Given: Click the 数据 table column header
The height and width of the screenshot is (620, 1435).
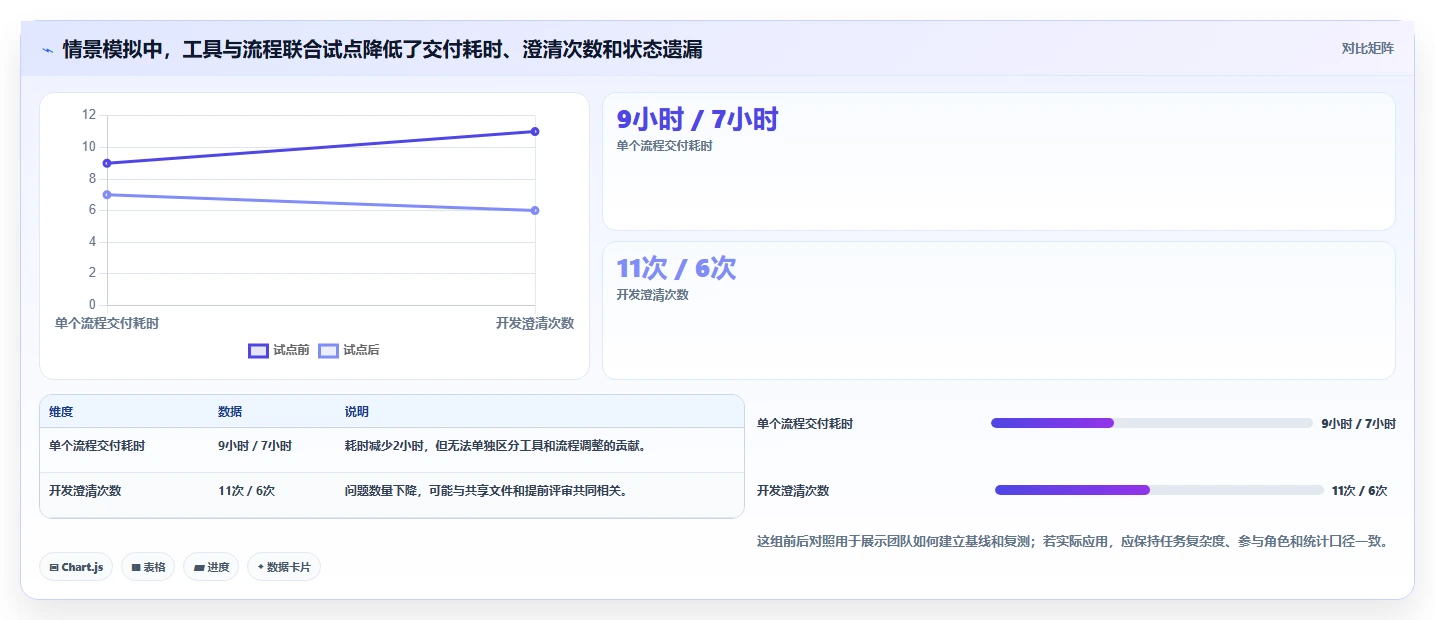Looking at the screenshot, I should (x=230, y=412).
